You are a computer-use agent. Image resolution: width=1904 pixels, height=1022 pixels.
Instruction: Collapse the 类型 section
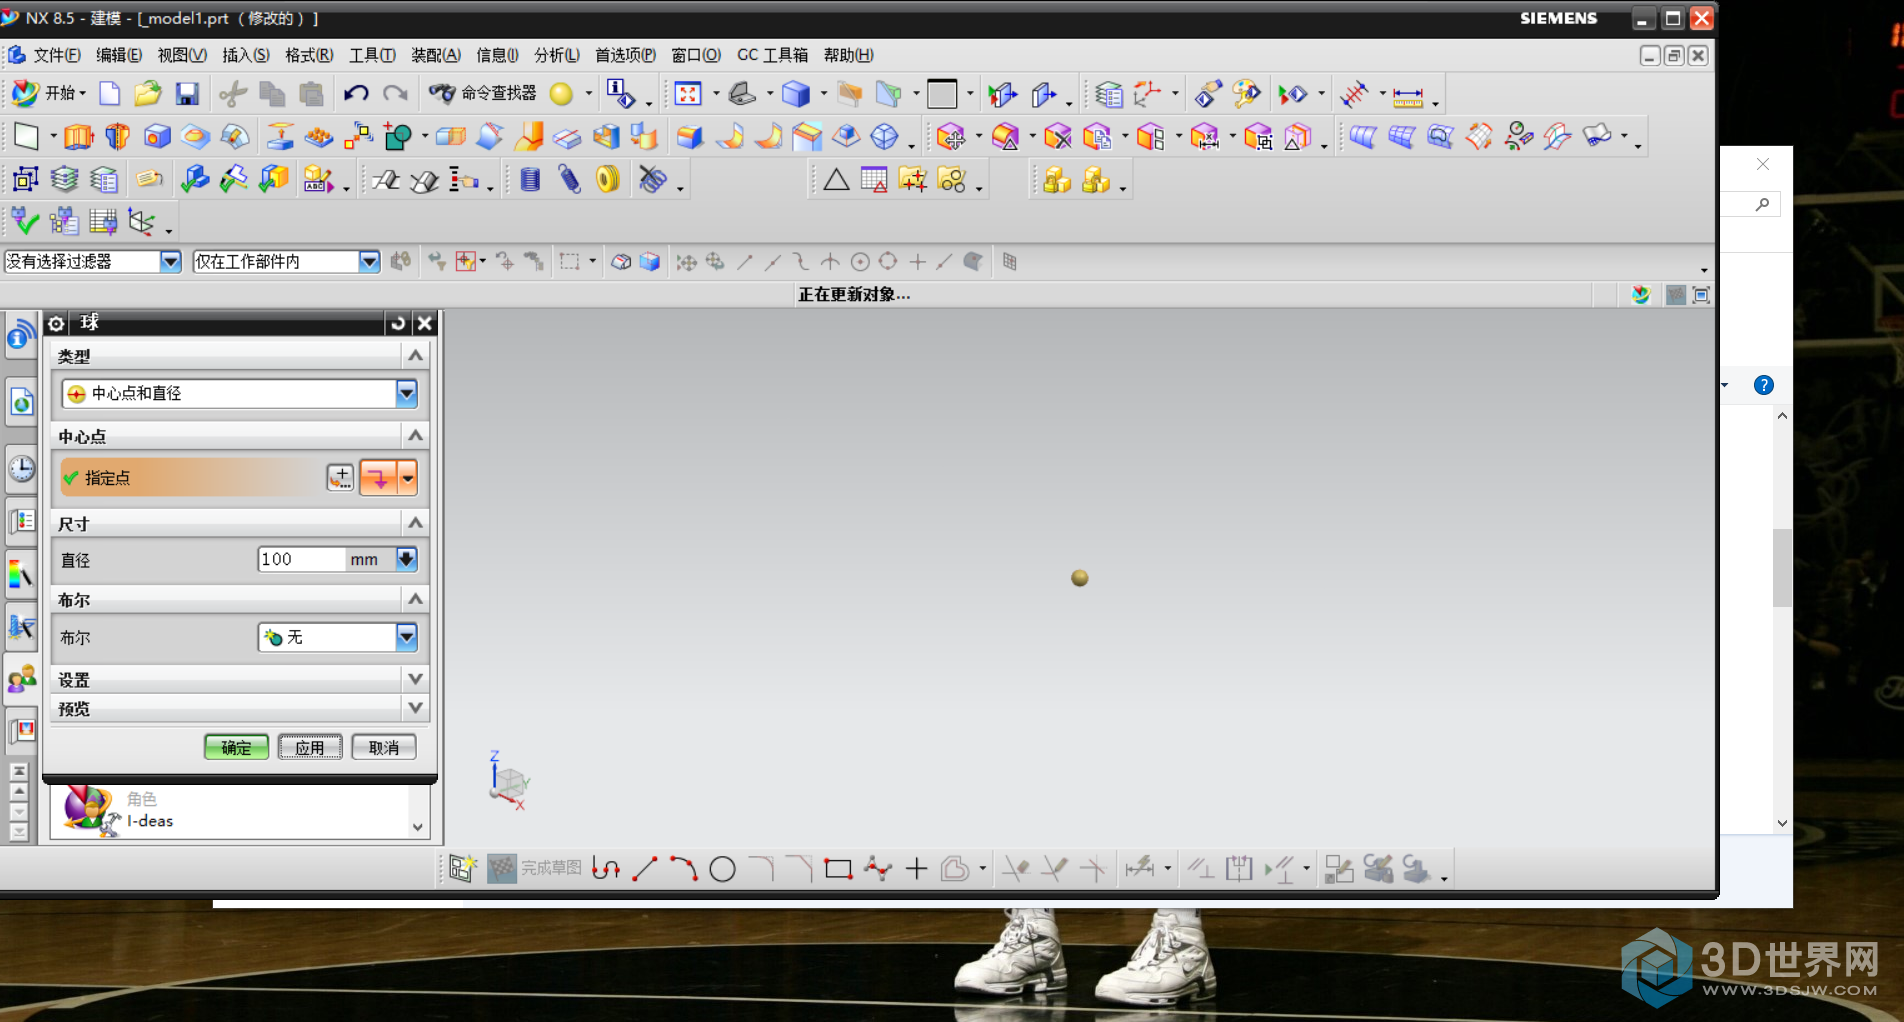click(415, 355)
